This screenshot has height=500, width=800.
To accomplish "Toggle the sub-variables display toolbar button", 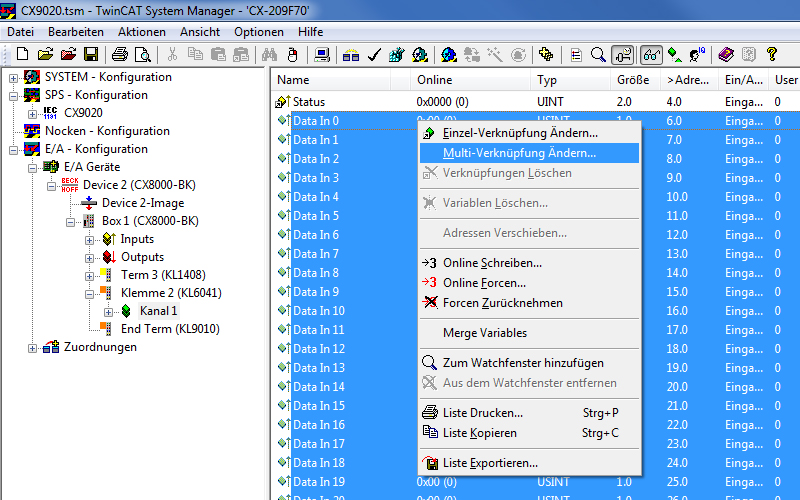I will point(623,54).
